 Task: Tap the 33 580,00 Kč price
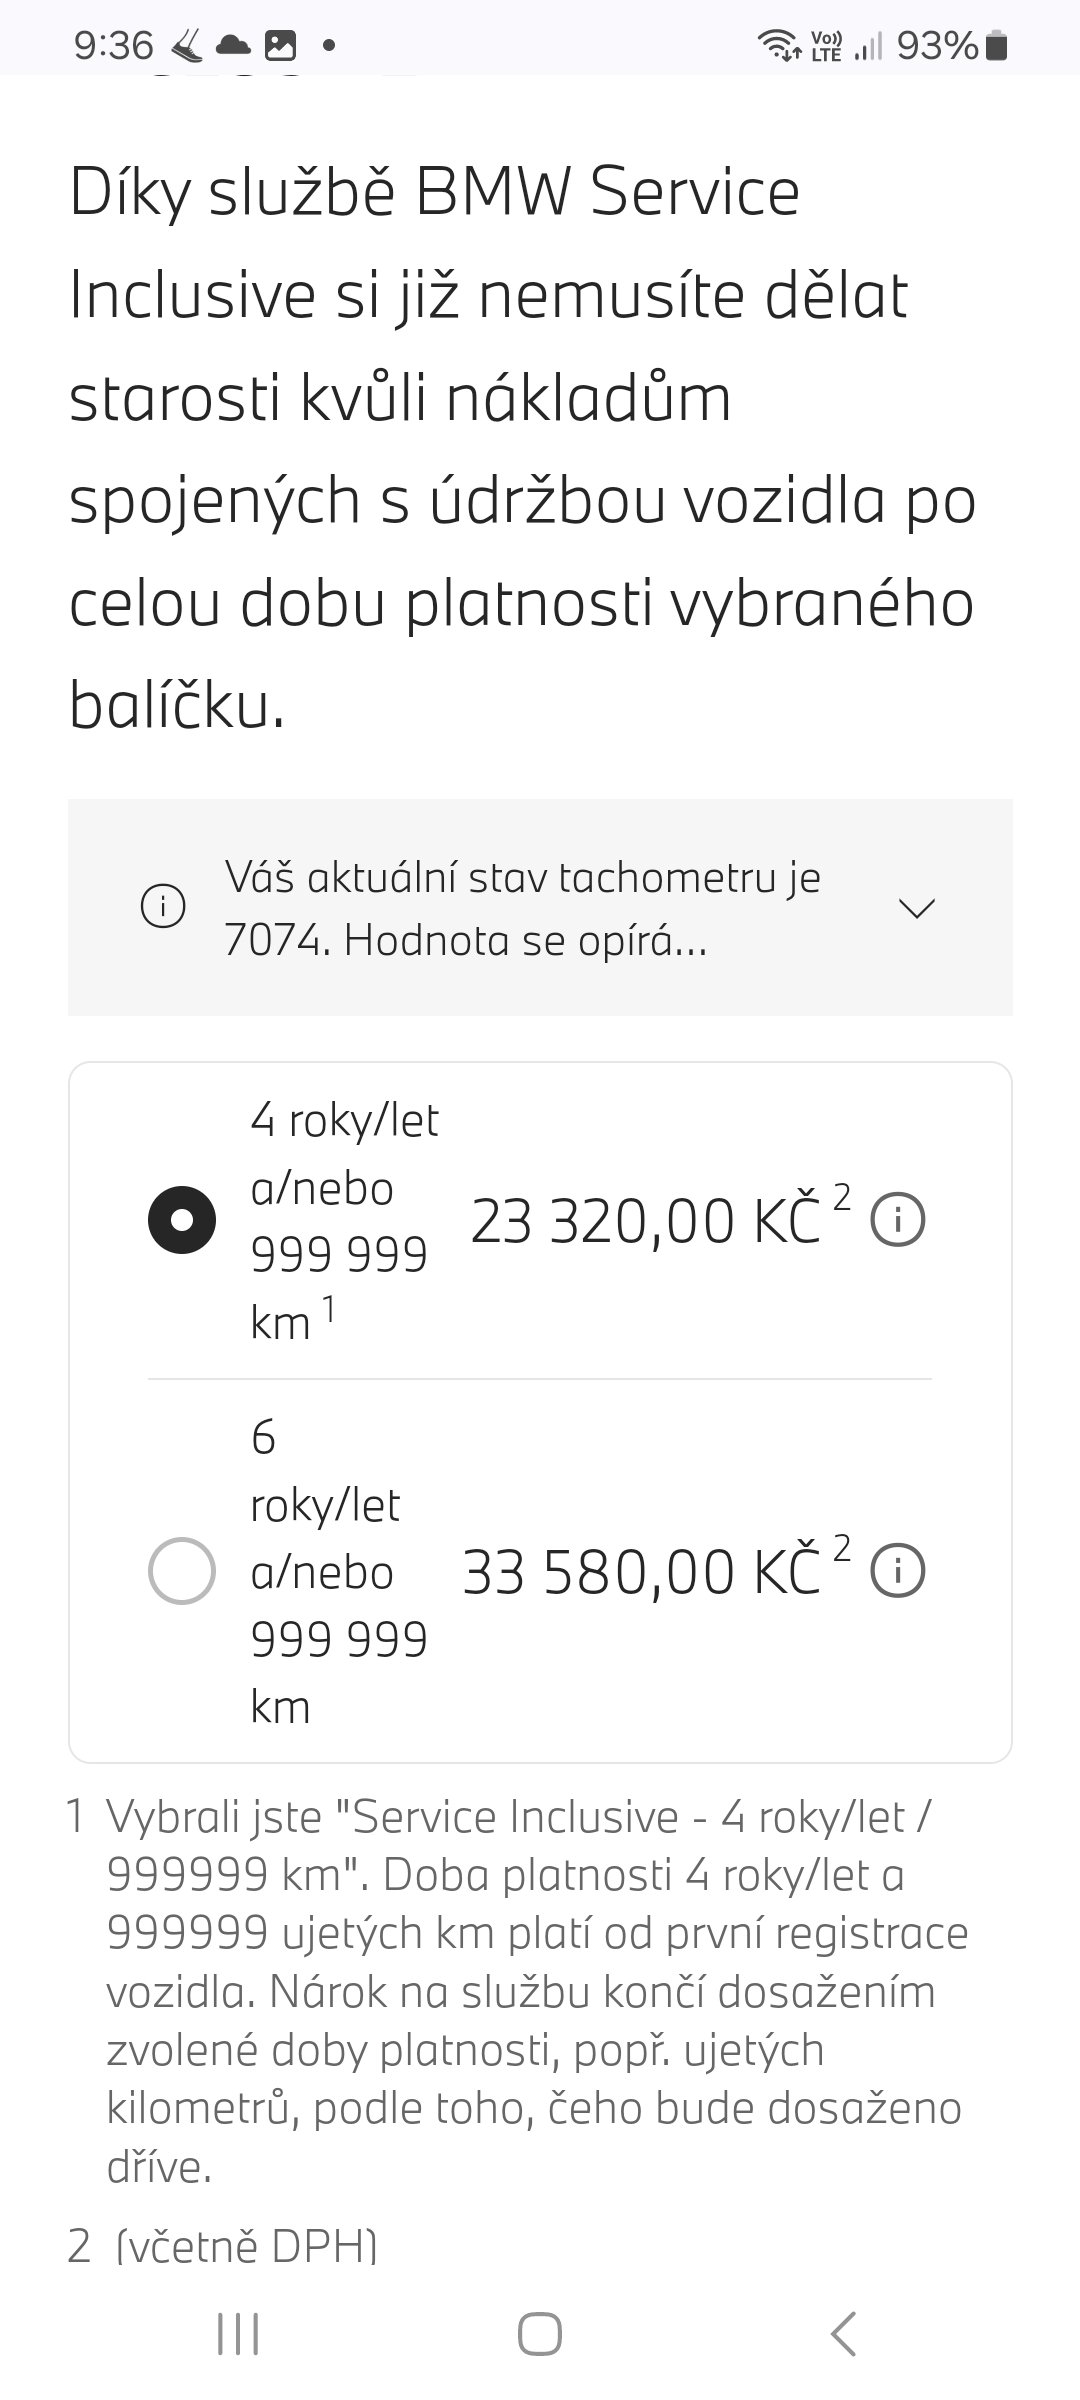pyautogui.click(x=641, y=1573)
